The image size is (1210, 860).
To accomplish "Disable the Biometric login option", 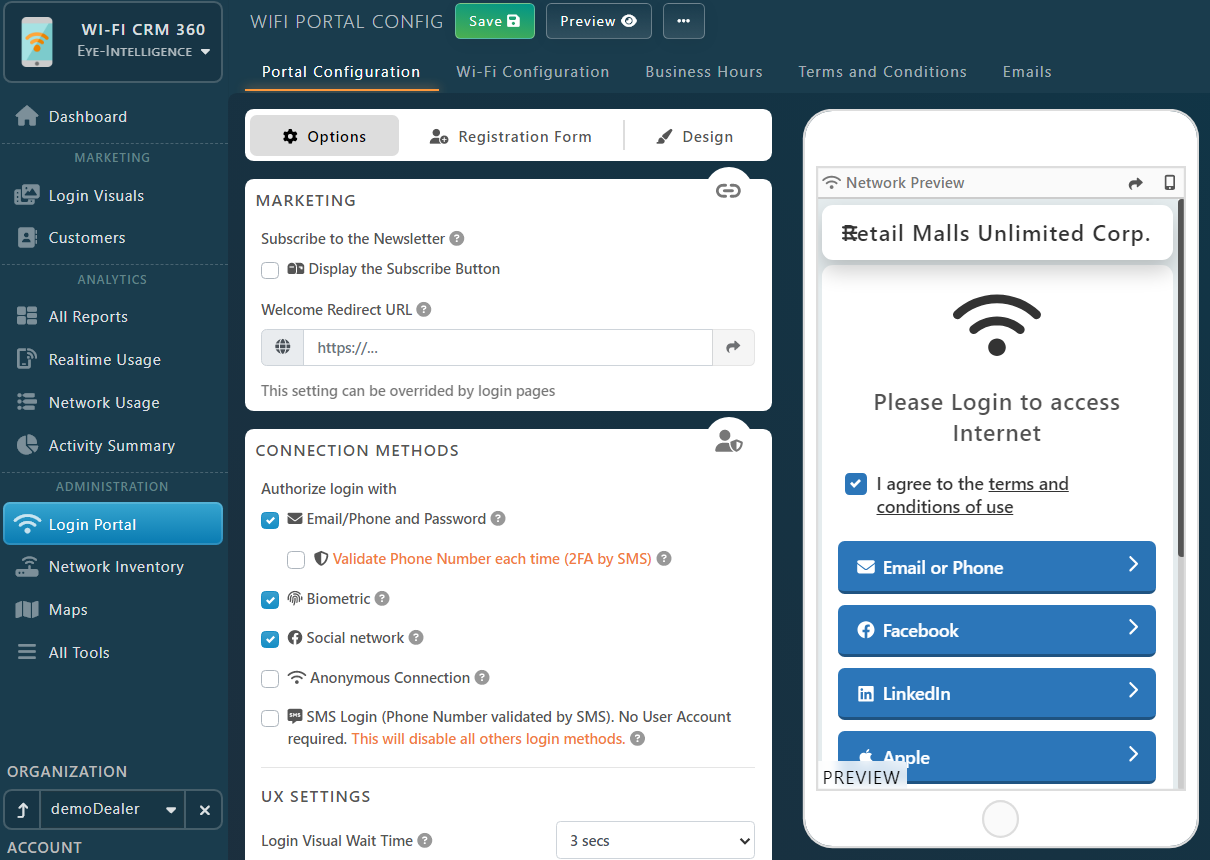I will tap(269, 600).
